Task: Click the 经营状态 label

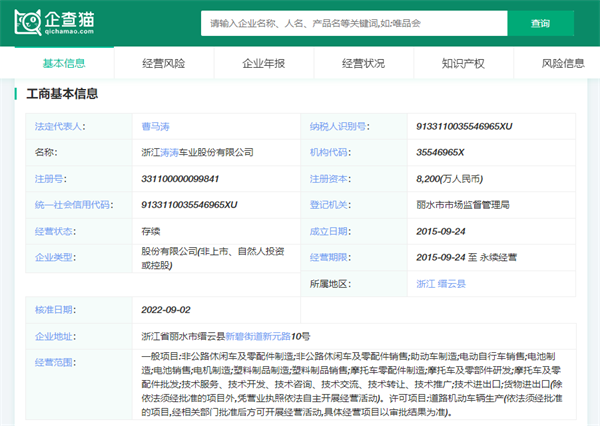Action: [x=55, y=231]
